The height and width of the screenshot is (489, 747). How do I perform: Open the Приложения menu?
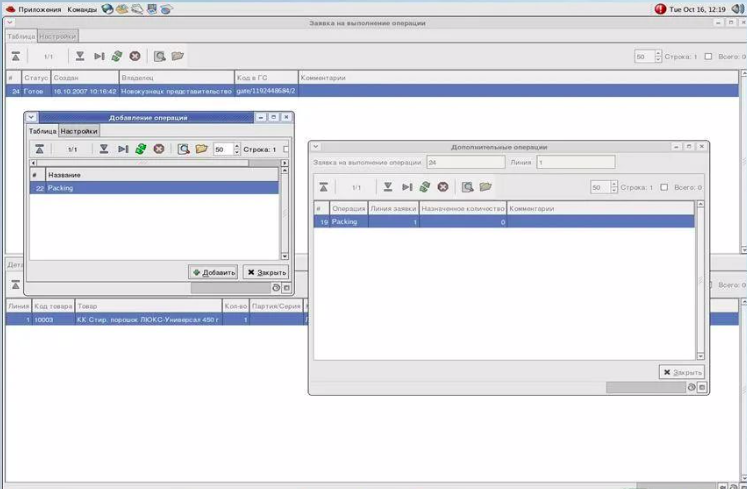40,9
